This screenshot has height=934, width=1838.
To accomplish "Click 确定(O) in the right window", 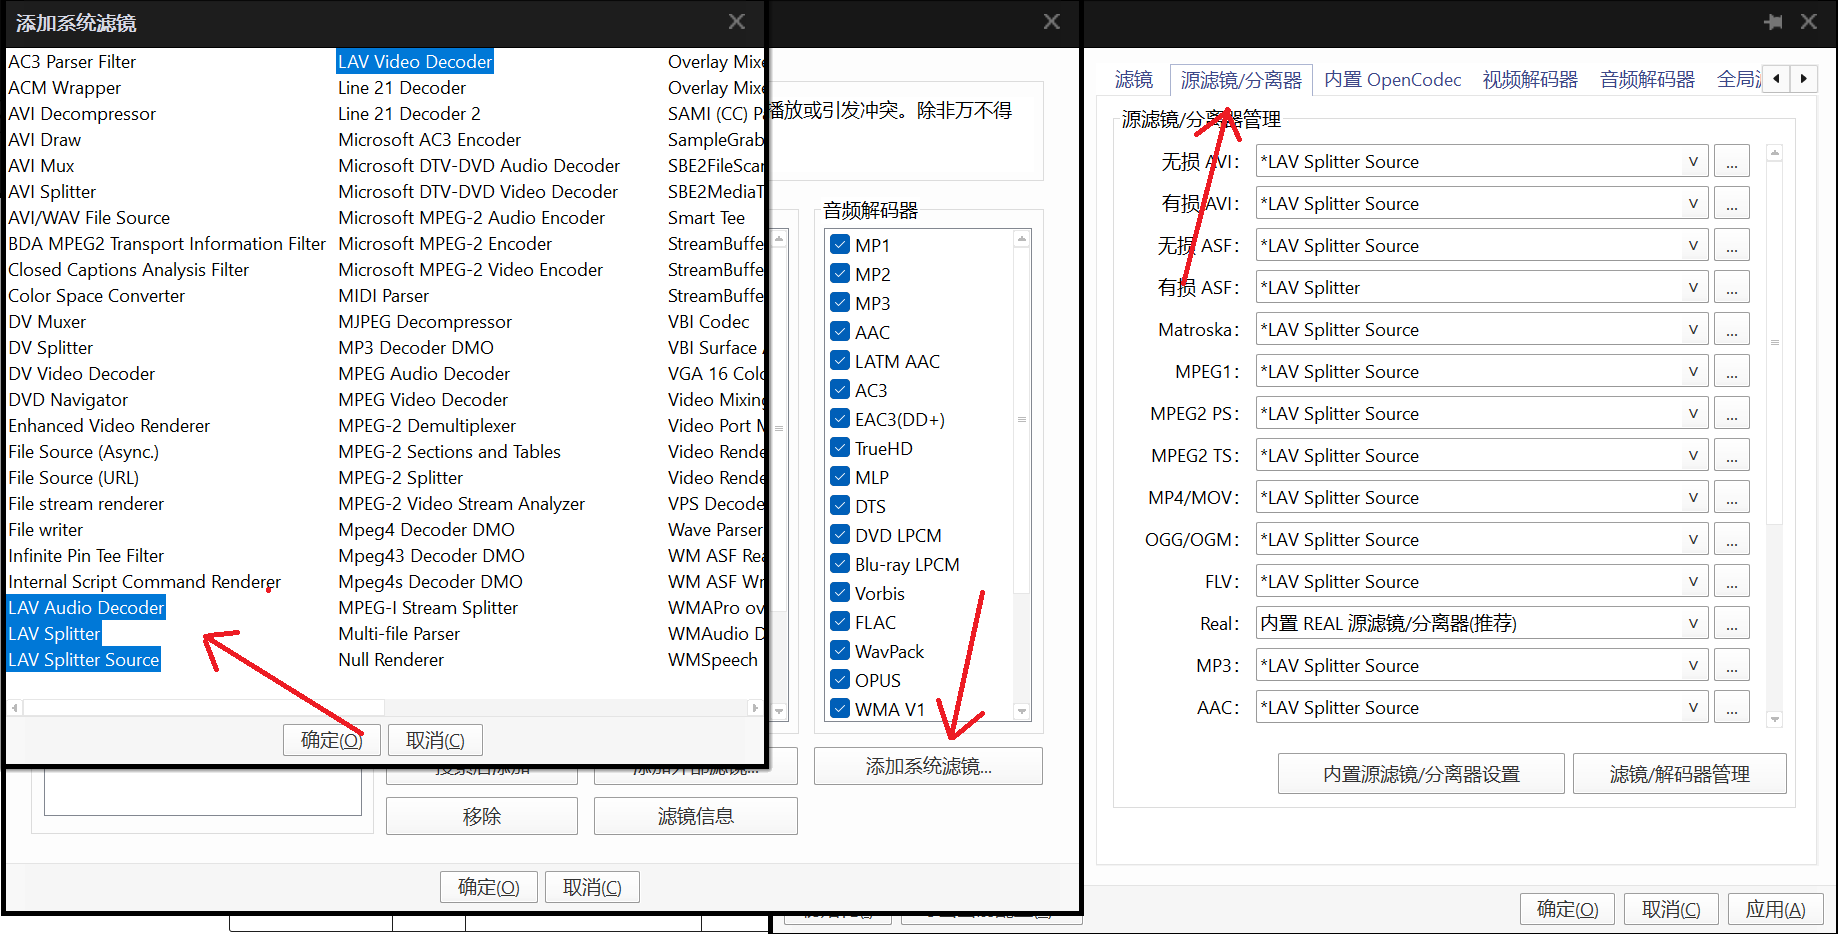I will tap(1567, 909).
